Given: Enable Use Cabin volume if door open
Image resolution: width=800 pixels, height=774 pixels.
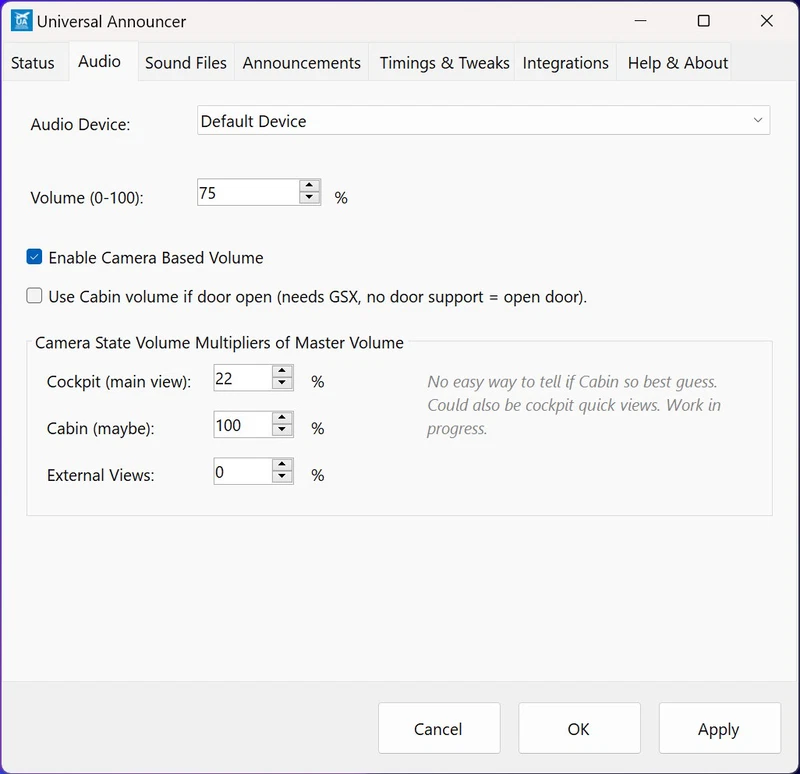Looking at the screenshot, I should pyautogui.click(x=34, y=295).
